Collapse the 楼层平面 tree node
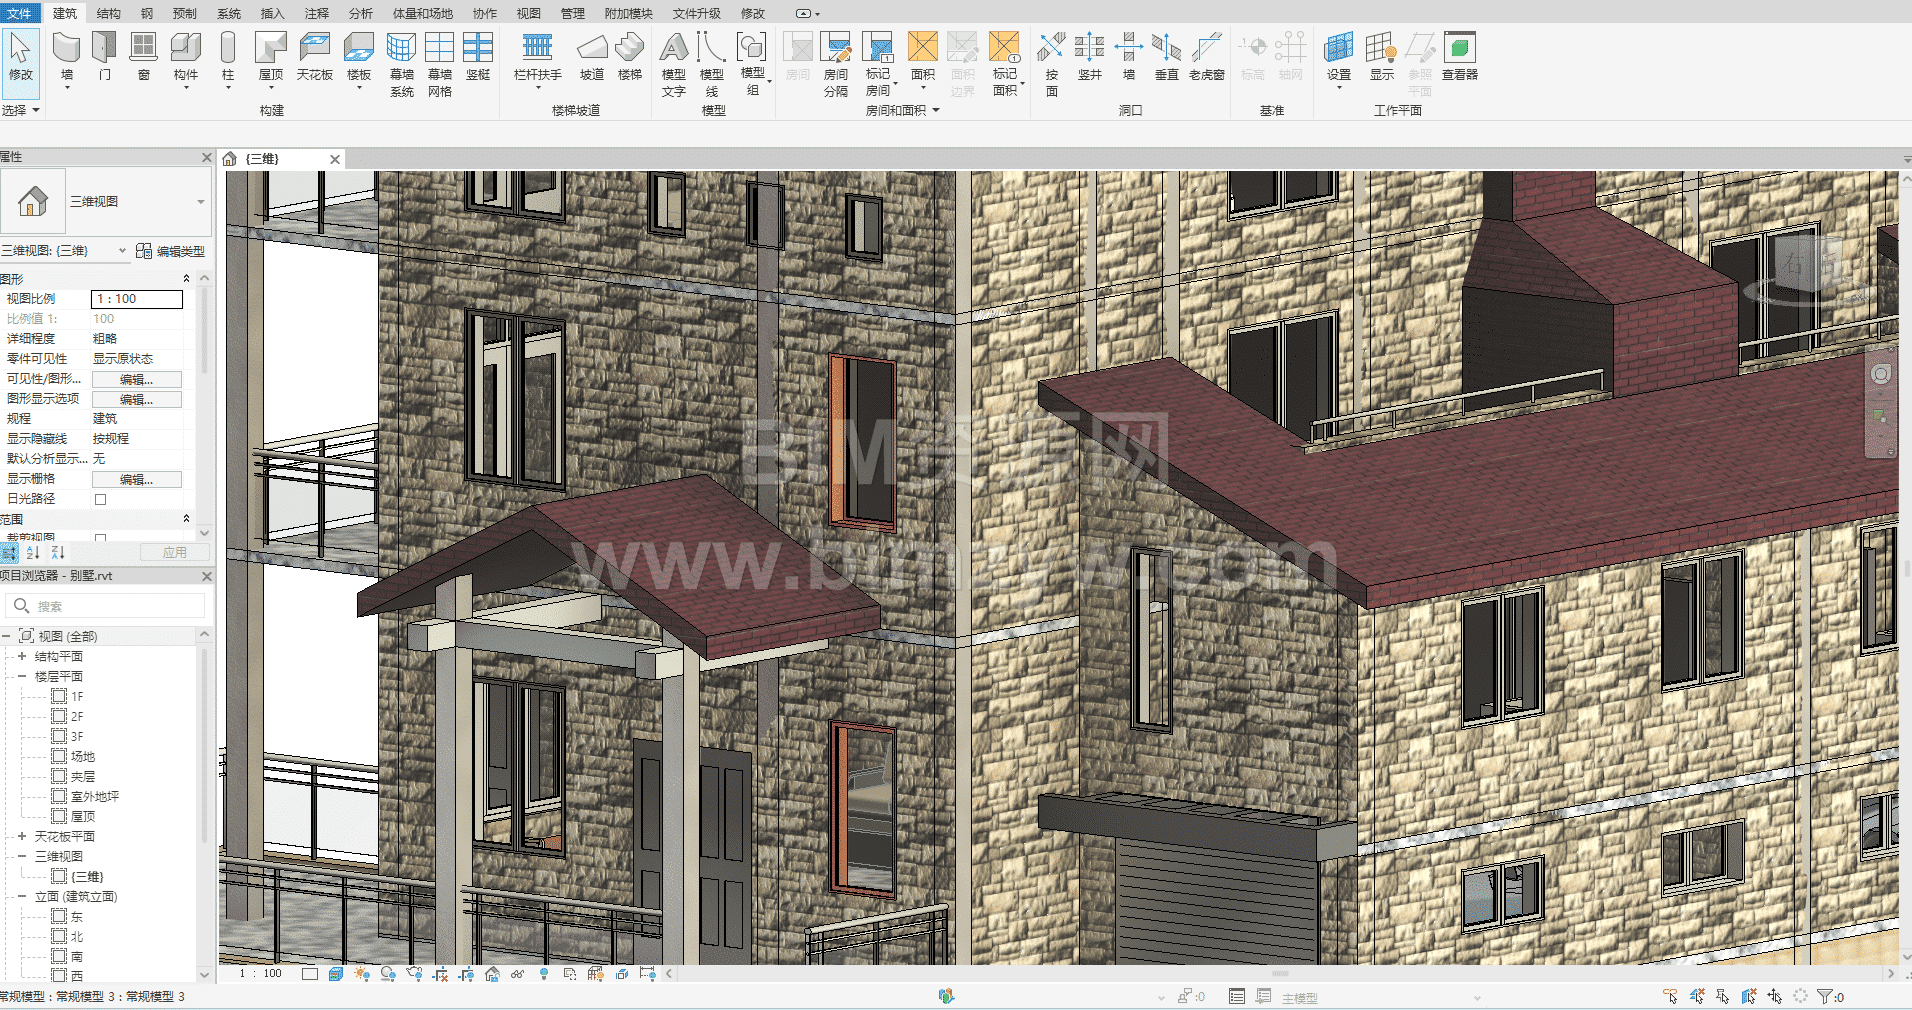 tap(22, 677)
